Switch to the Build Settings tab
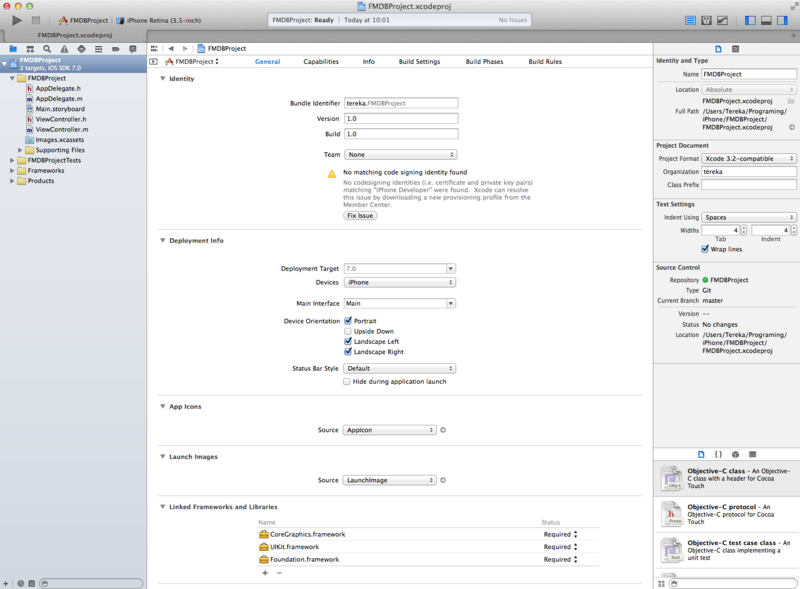The height and width of the screenshot is (589, 800). pos(419,62)
